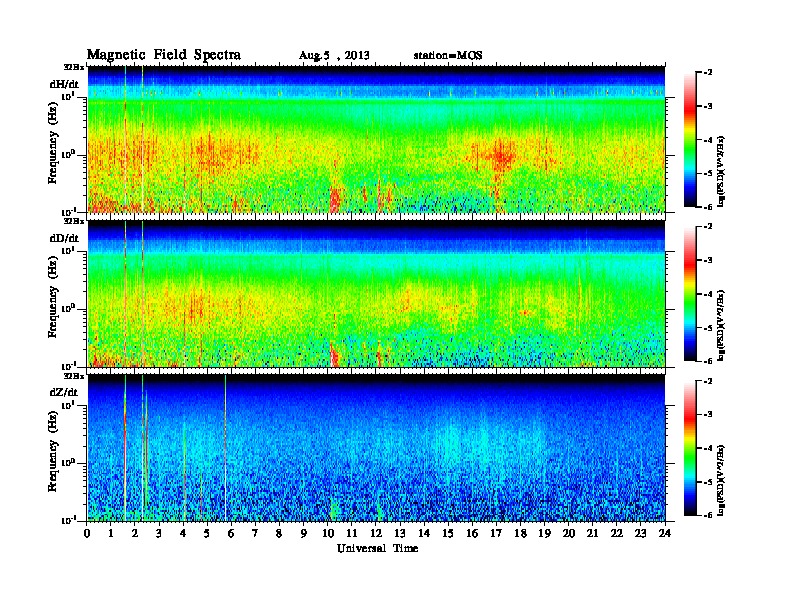Image resolution: width=792 pixels, height=612 pixels.
Task: Click the dH/dt panel label
Action: click(x=64, y=84)
